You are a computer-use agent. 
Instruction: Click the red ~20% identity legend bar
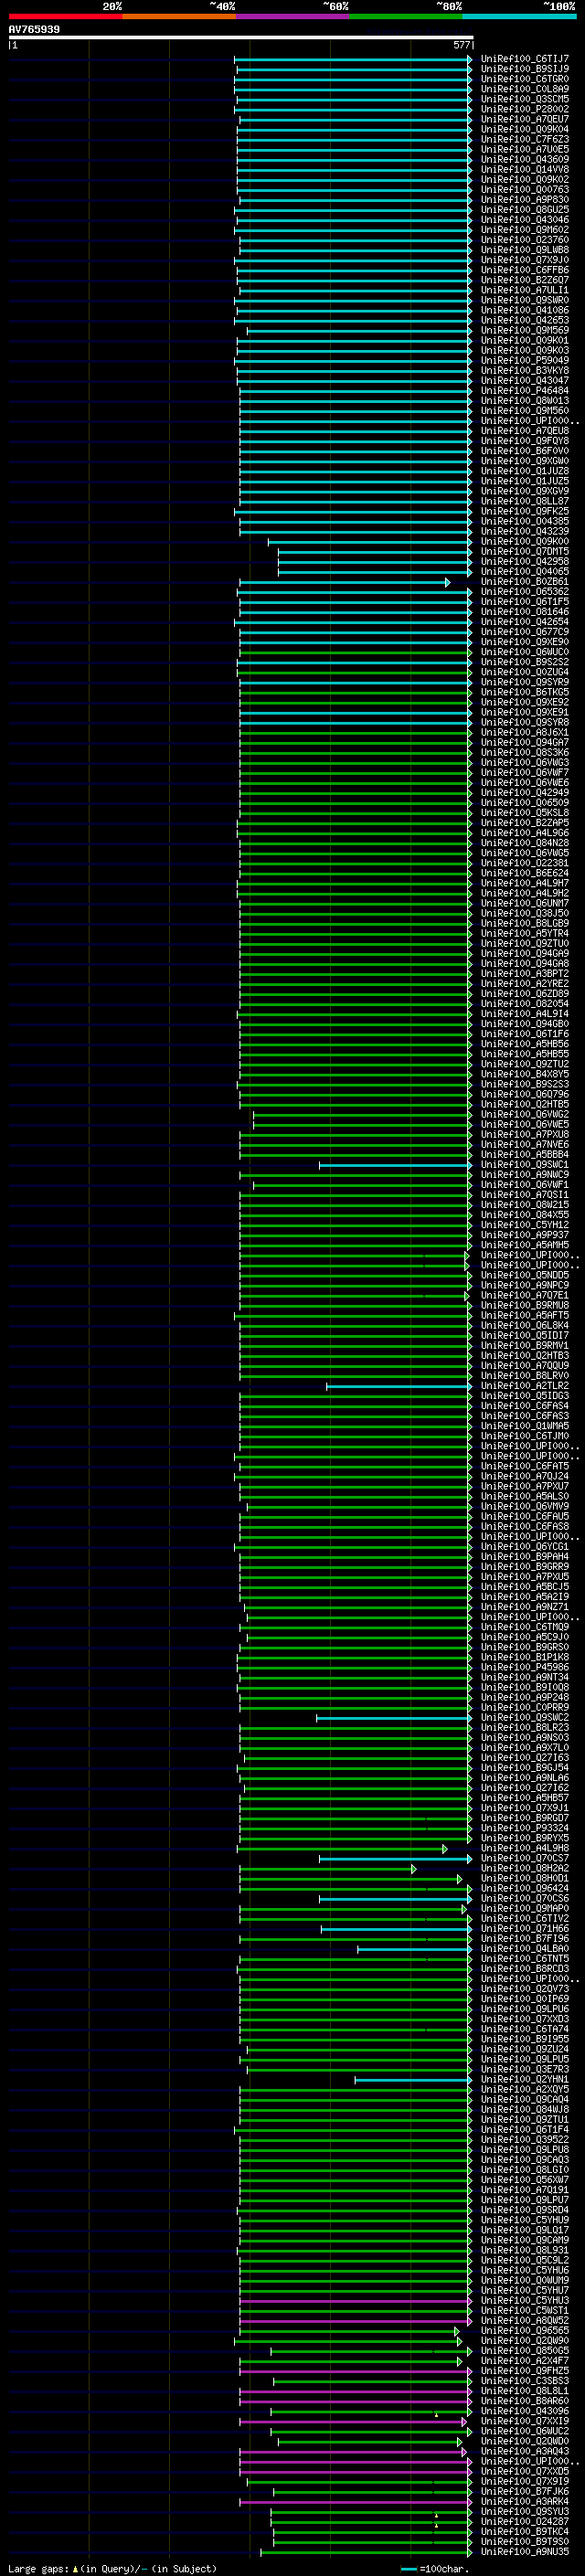pyautogui.click(x=65, y=16)
